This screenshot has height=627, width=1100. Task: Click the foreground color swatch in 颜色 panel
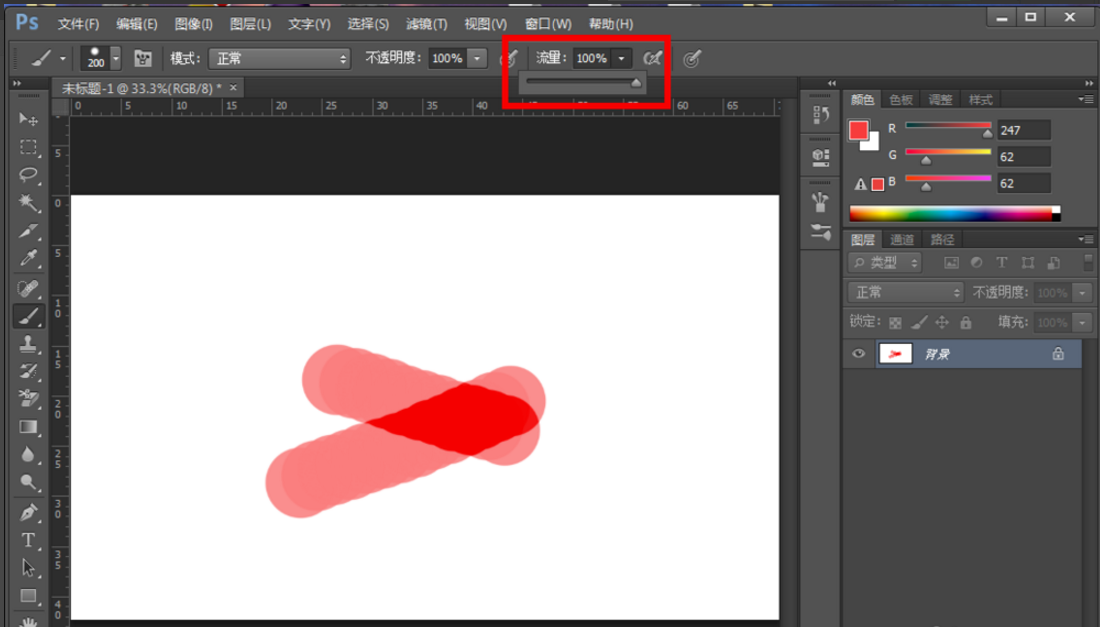(x=858, y=130)
